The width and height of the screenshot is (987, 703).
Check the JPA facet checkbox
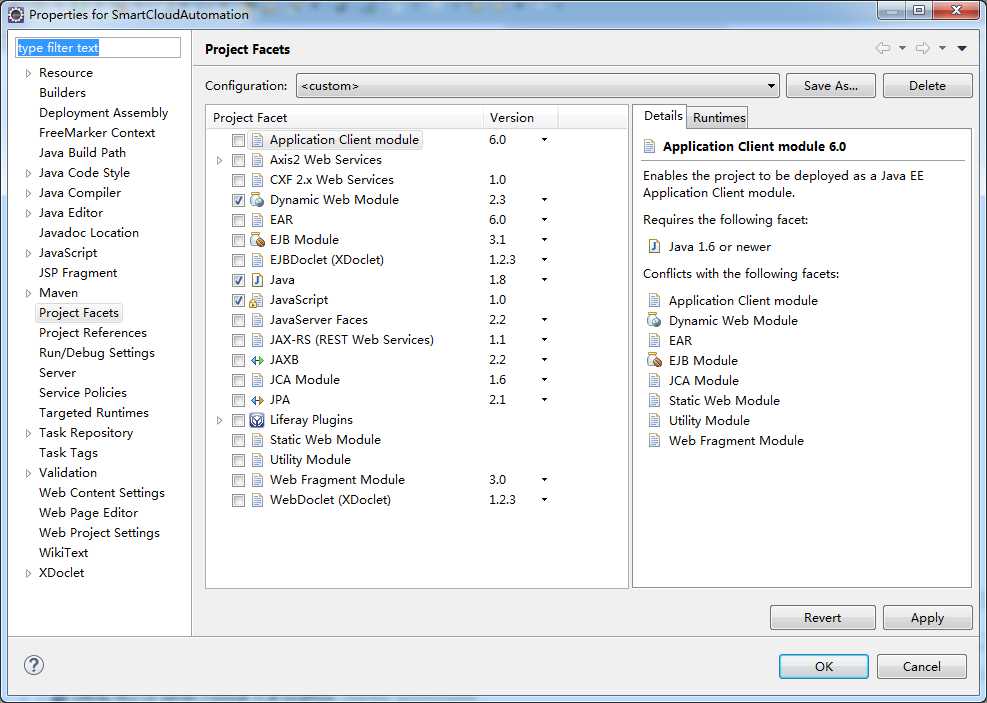tap(238, 400)
